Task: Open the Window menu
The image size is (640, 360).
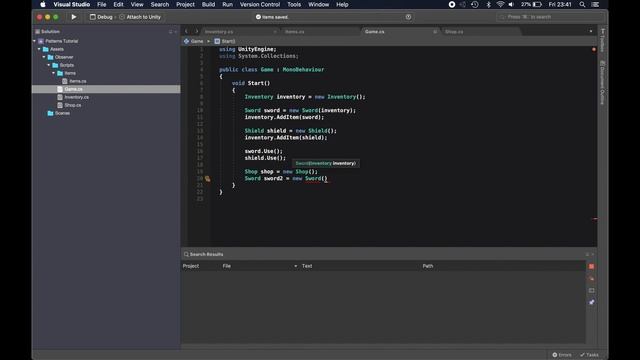Action: 318,4
